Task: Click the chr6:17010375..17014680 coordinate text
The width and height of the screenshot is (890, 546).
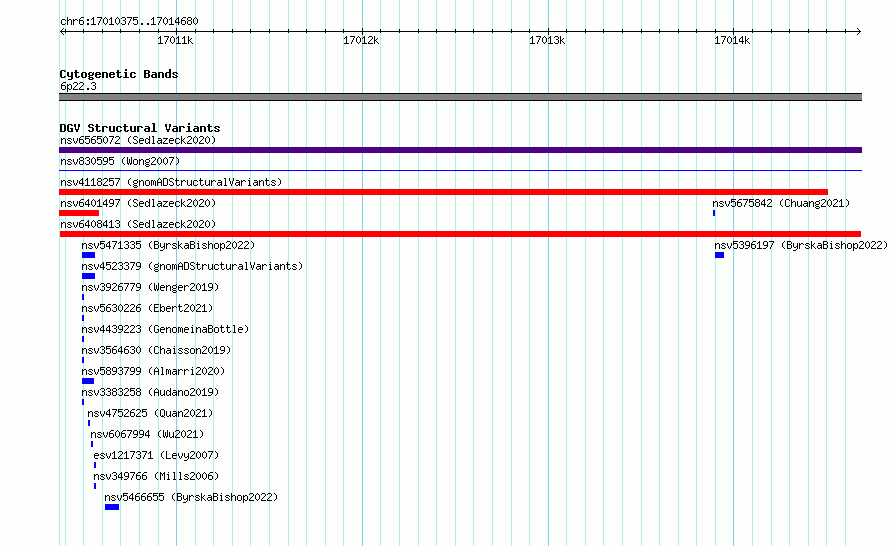Action: (129, 21)
